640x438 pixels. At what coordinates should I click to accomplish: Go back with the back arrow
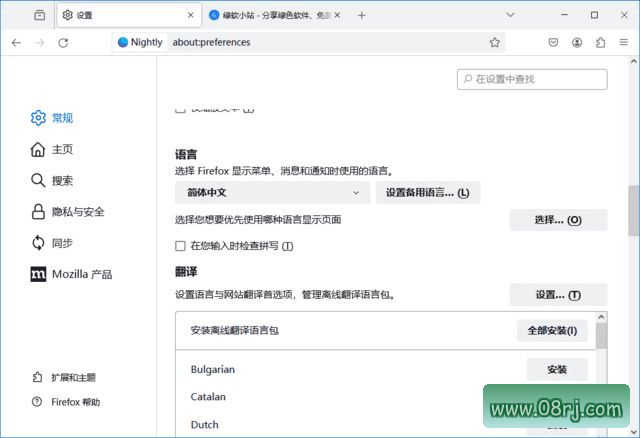pyautogui.click(x=16, y=42)
